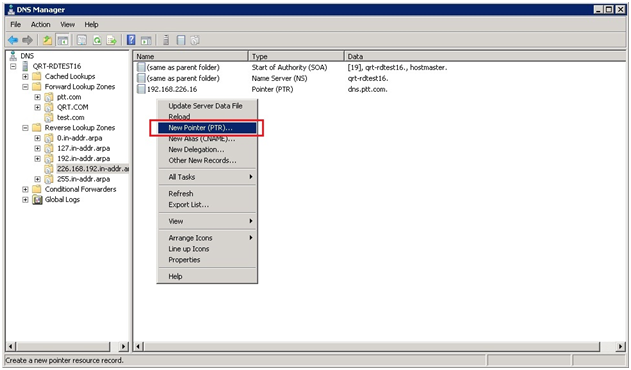Click the record icon beside 192.168.226.16

click(x=141, y=89)
